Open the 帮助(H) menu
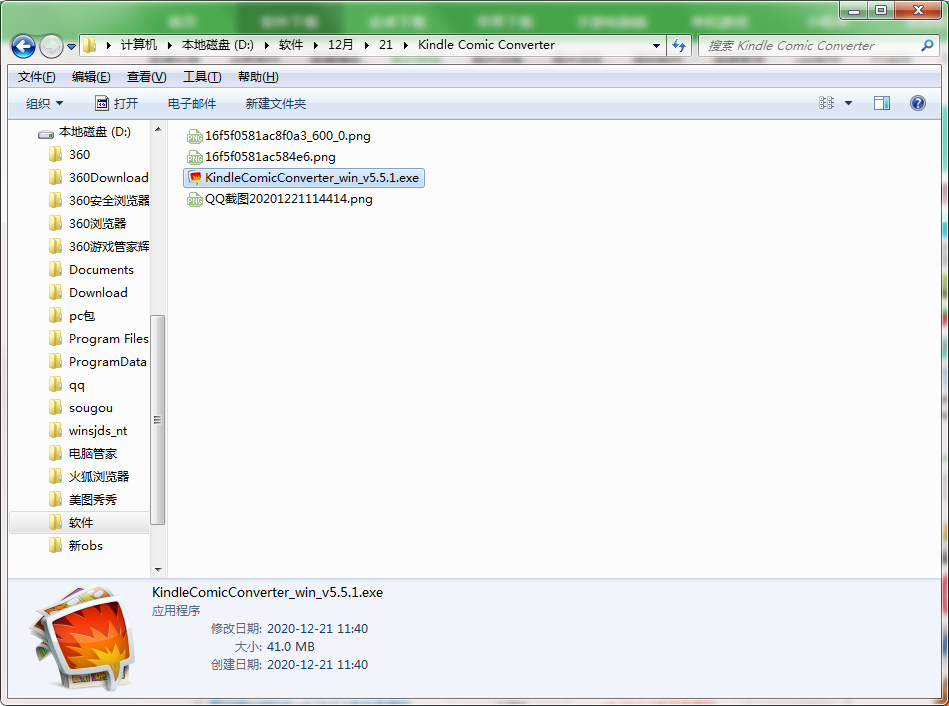 point(258,77)
